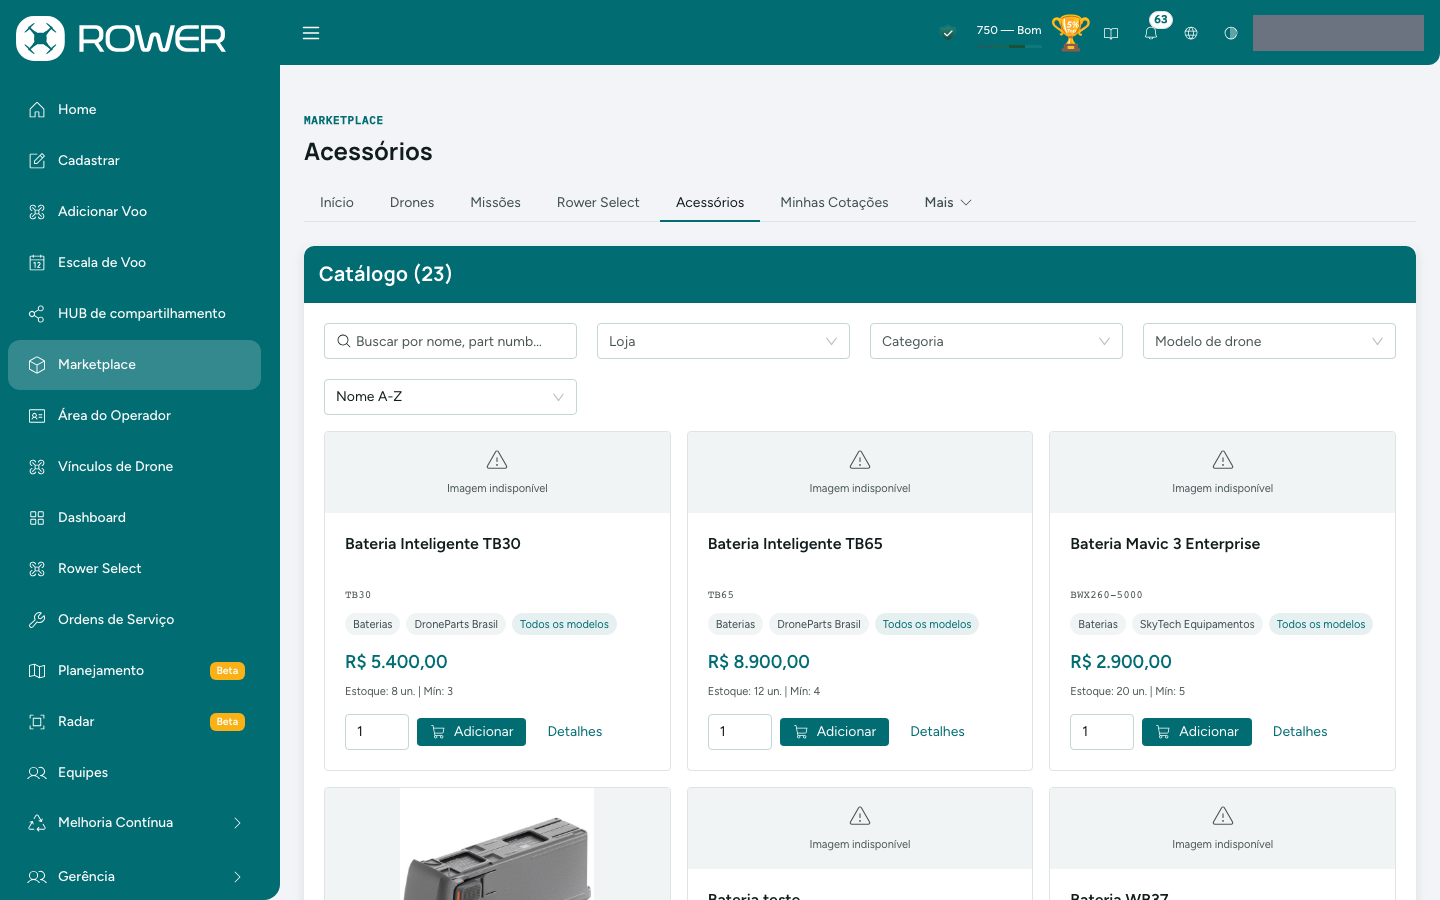Click the Escala de Voo calendar icon
The height and width of the screenshot is (900, 1440).
[37, 263]
